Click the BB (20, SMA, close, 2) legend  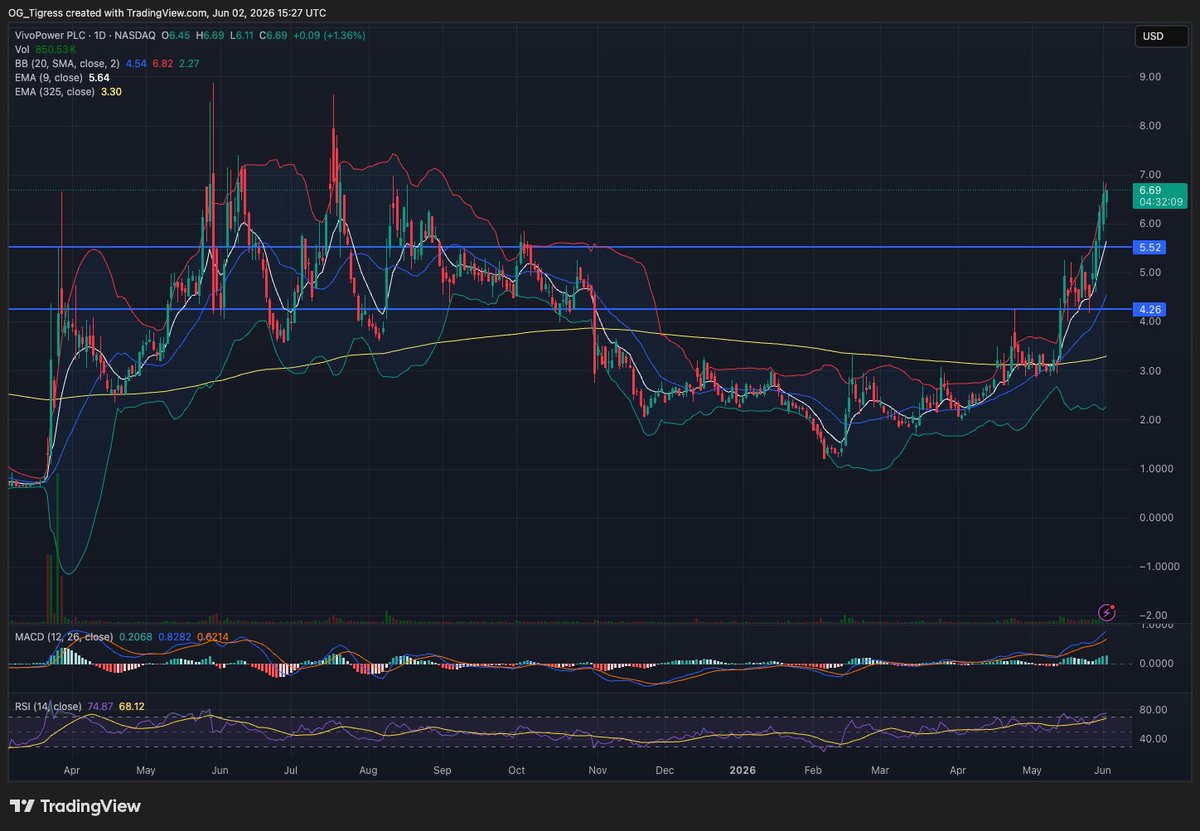[67, 62]
